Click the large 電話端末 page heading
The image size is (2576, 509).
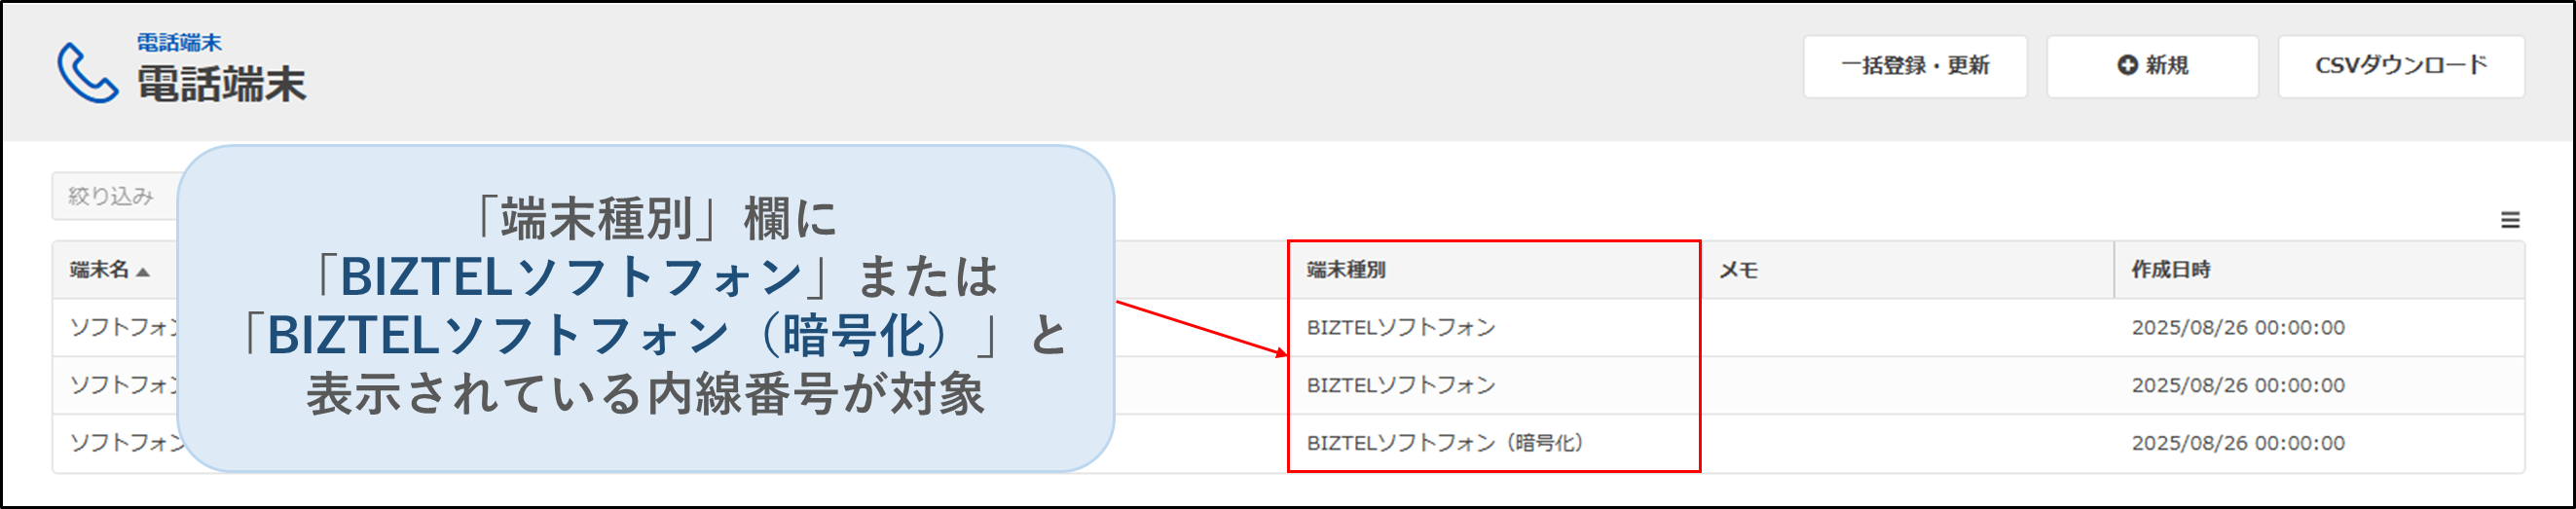tap(221, 85)
